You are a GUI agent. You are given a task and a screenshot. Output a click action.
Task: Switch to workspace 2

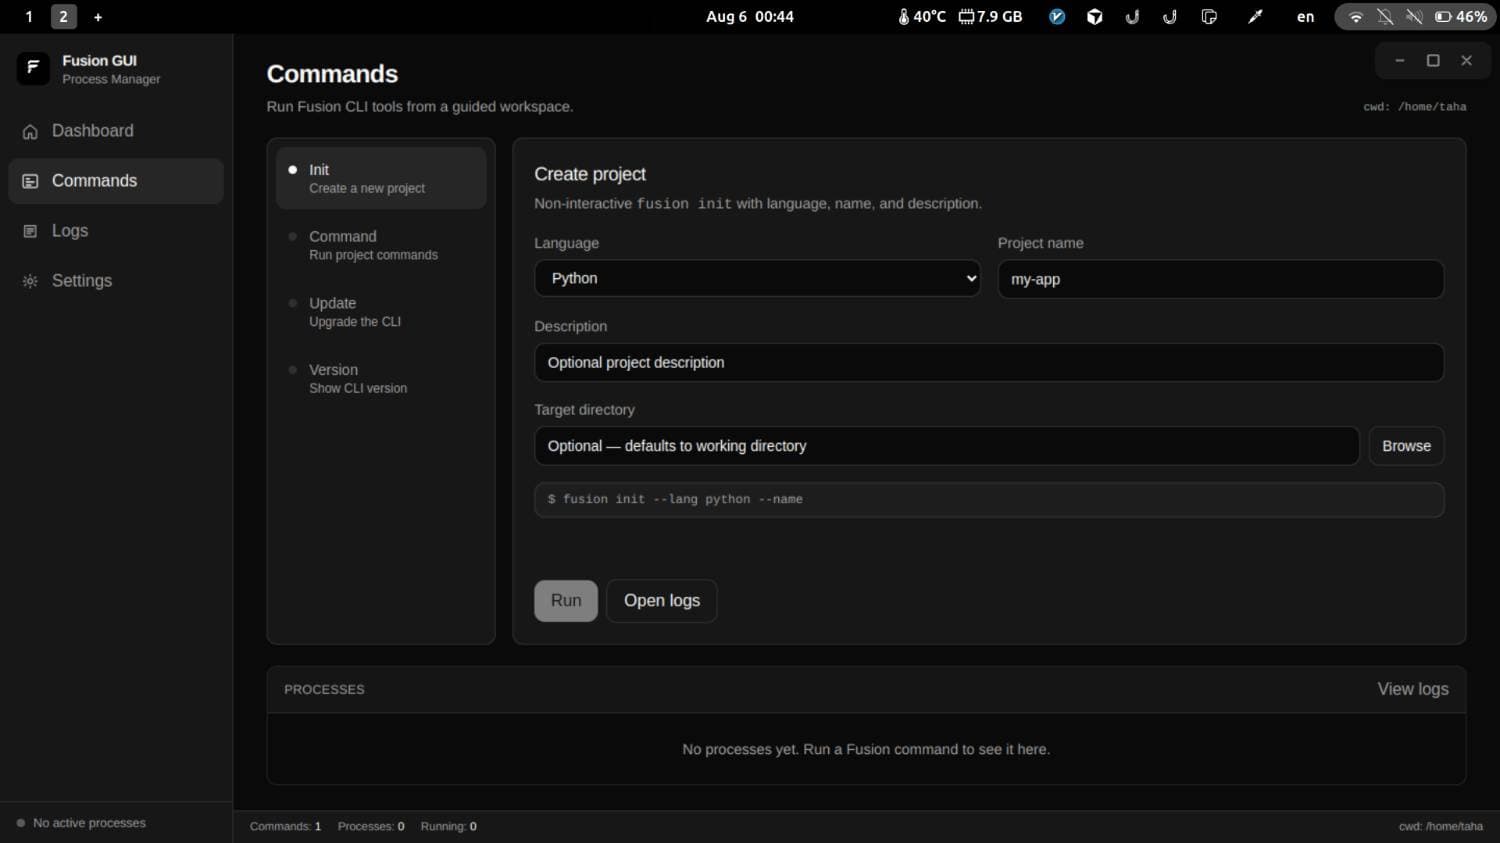pos(63,17)
